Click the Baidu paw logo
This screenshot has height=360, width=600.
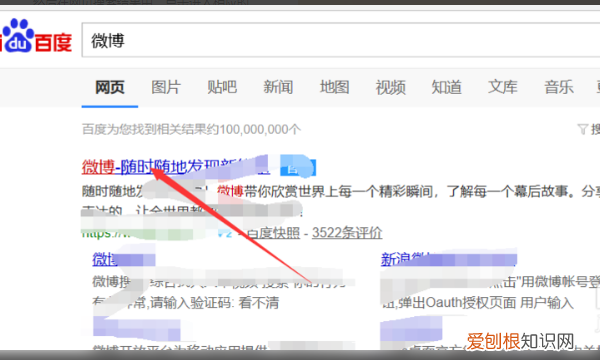coord(17,36)
